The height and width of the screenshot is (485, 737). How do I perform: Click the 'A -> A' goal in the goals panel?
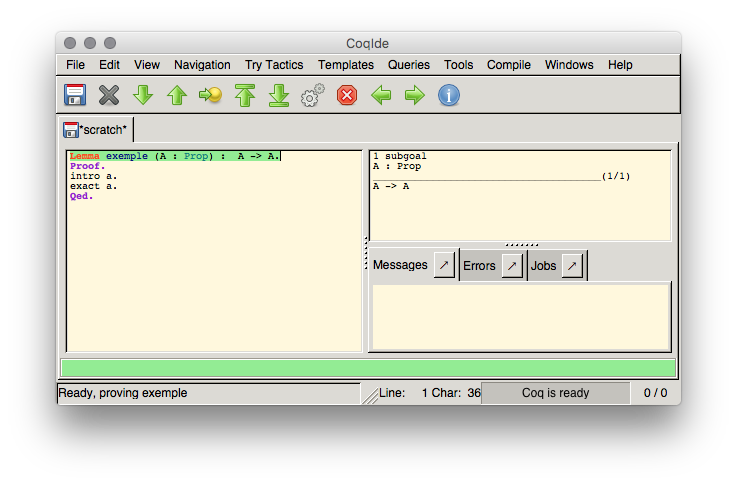coord(391,186)
